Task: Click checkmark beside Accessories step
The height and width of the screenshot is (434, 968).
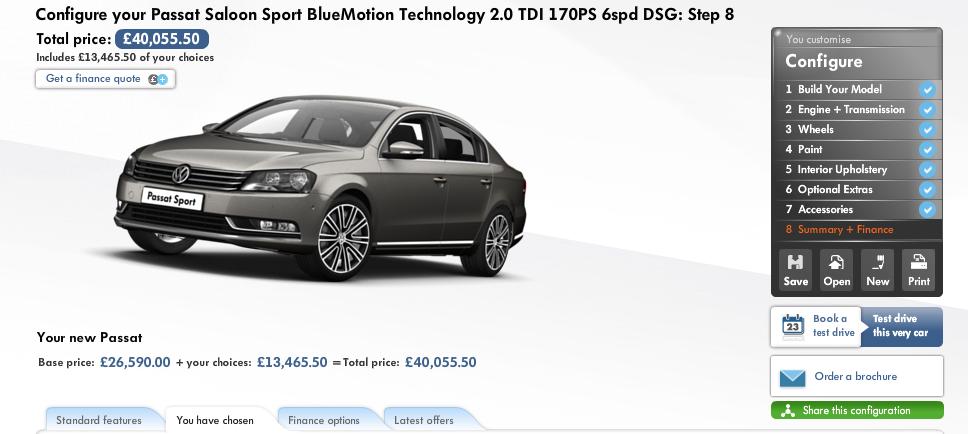Action: [x=927, y=210]
